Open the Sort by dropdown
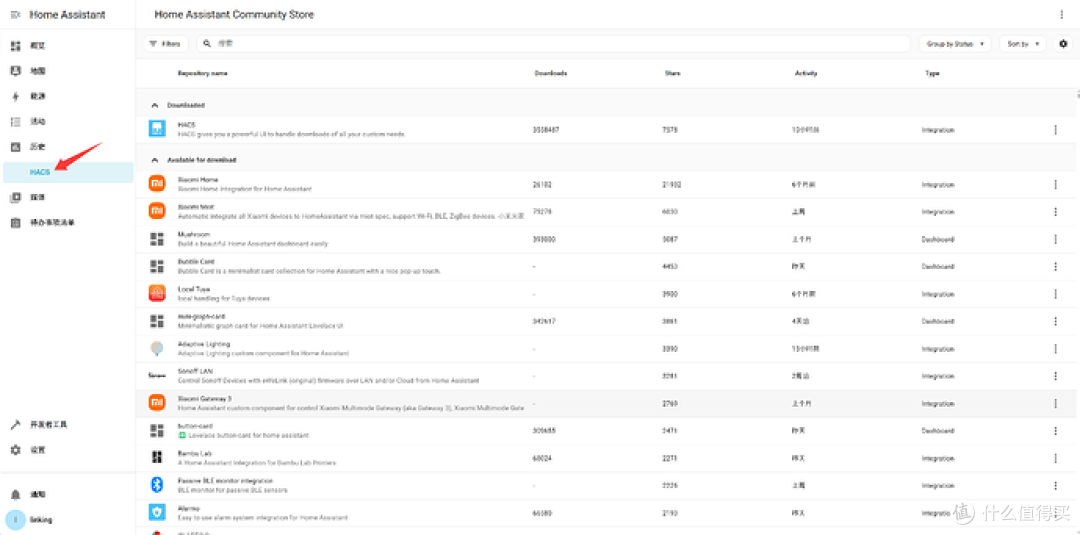The height and width of the screenshot is (535, 1080). point(1022,43)
